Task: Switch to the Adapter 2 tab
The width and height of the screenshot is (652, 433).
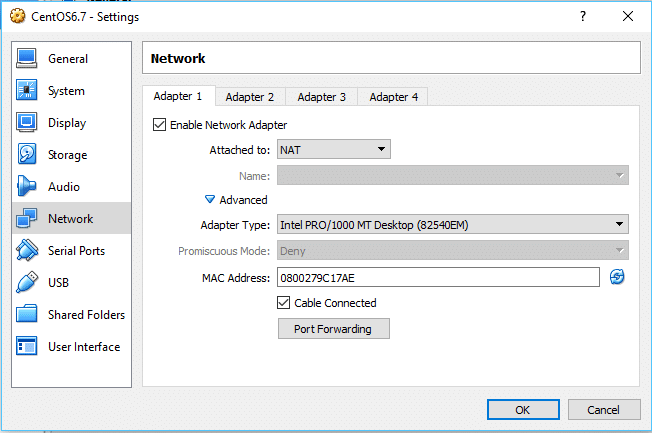Action: point(249,97)
